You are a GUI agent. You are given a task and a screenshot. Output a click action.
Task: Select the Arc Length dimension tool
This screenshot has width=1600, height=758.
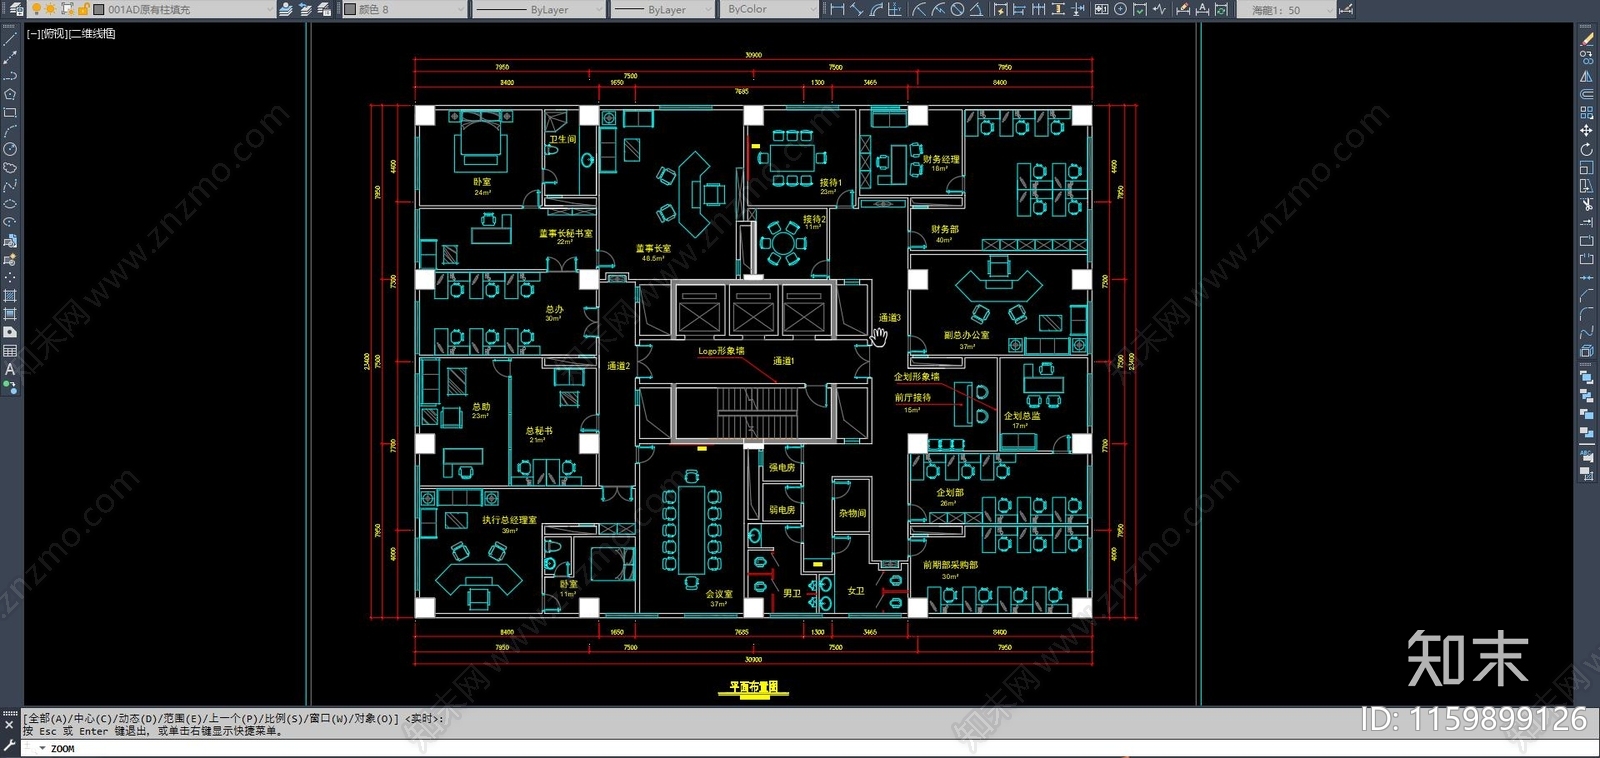(x=876, y=9)
